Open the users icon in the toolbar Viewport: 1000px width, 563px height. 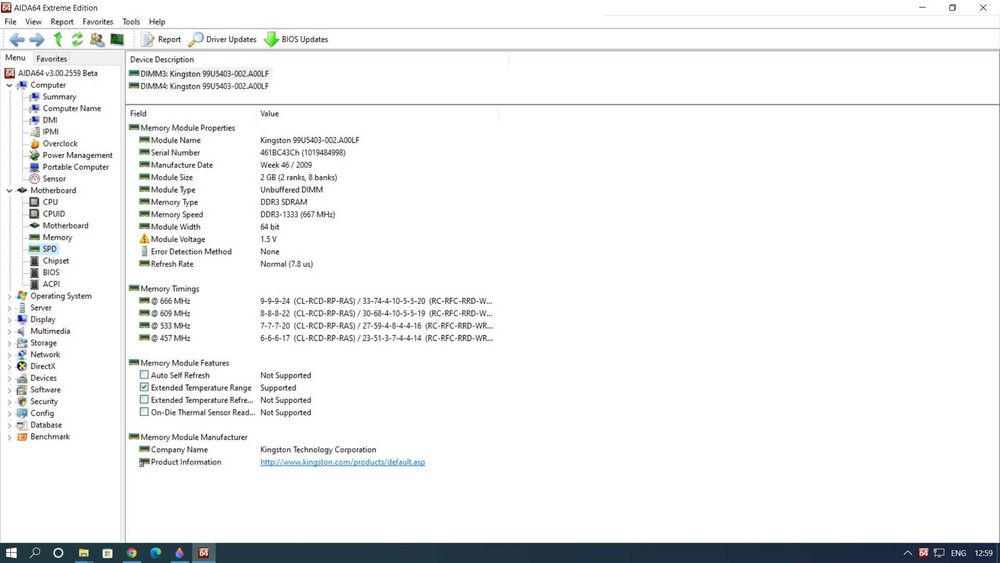97,40
